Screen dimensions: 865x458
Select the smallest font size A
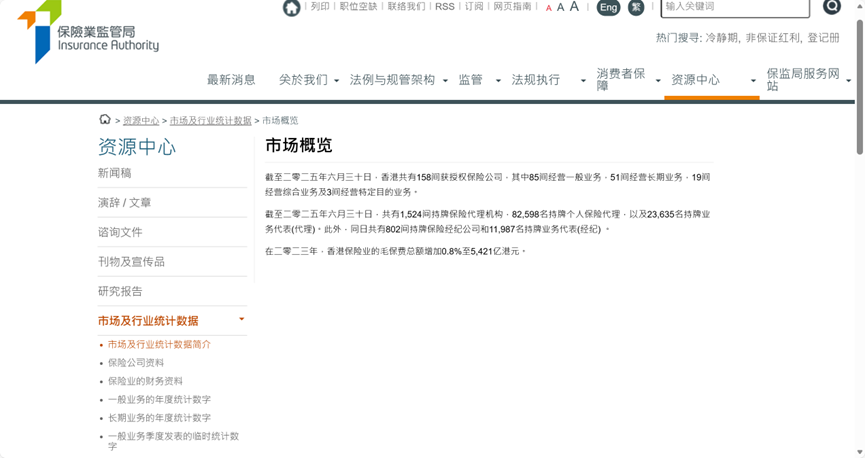tap(548, 8)
